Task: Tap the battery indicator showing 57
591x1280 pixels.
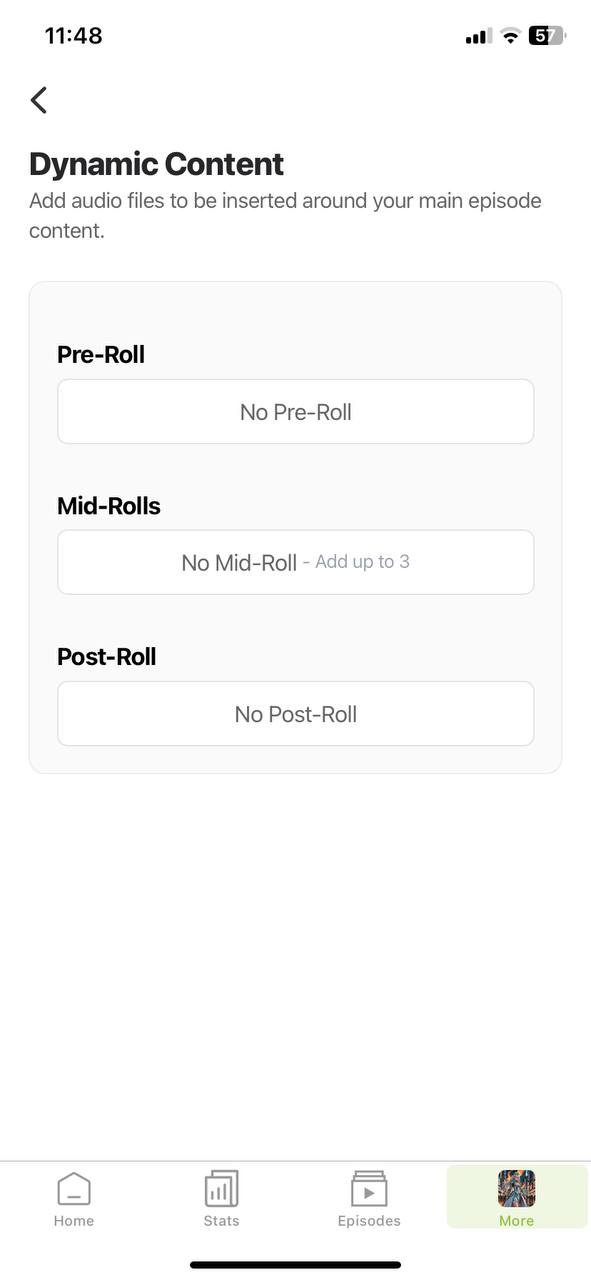Action: pyautogui.click(x=547, y=36)
